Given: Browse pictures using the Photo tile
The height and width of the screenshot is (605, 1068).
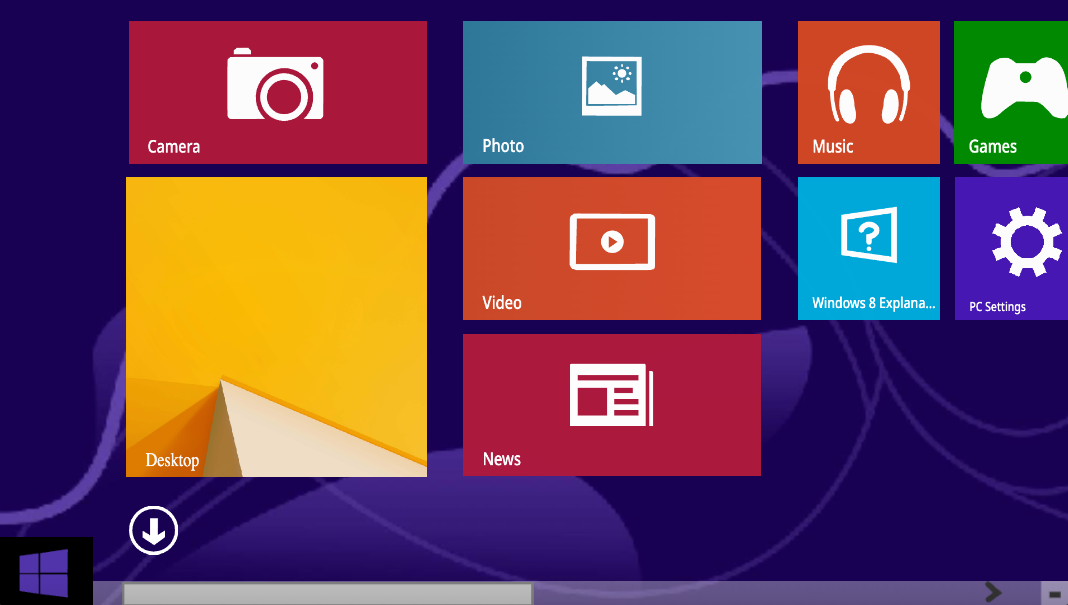Looking at the screenshot, I should pyautogui.click(x=611, y=92).
